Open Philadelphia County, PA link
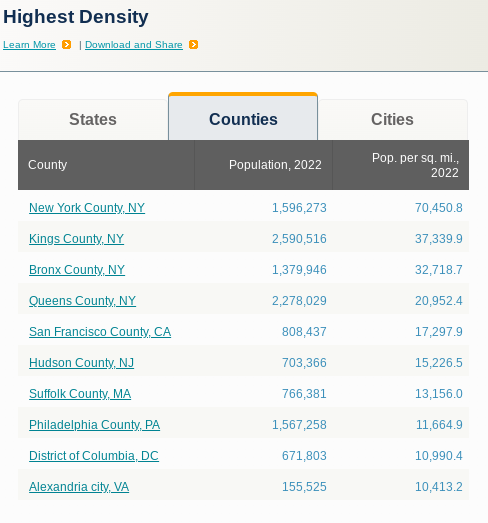 (95, 425)
